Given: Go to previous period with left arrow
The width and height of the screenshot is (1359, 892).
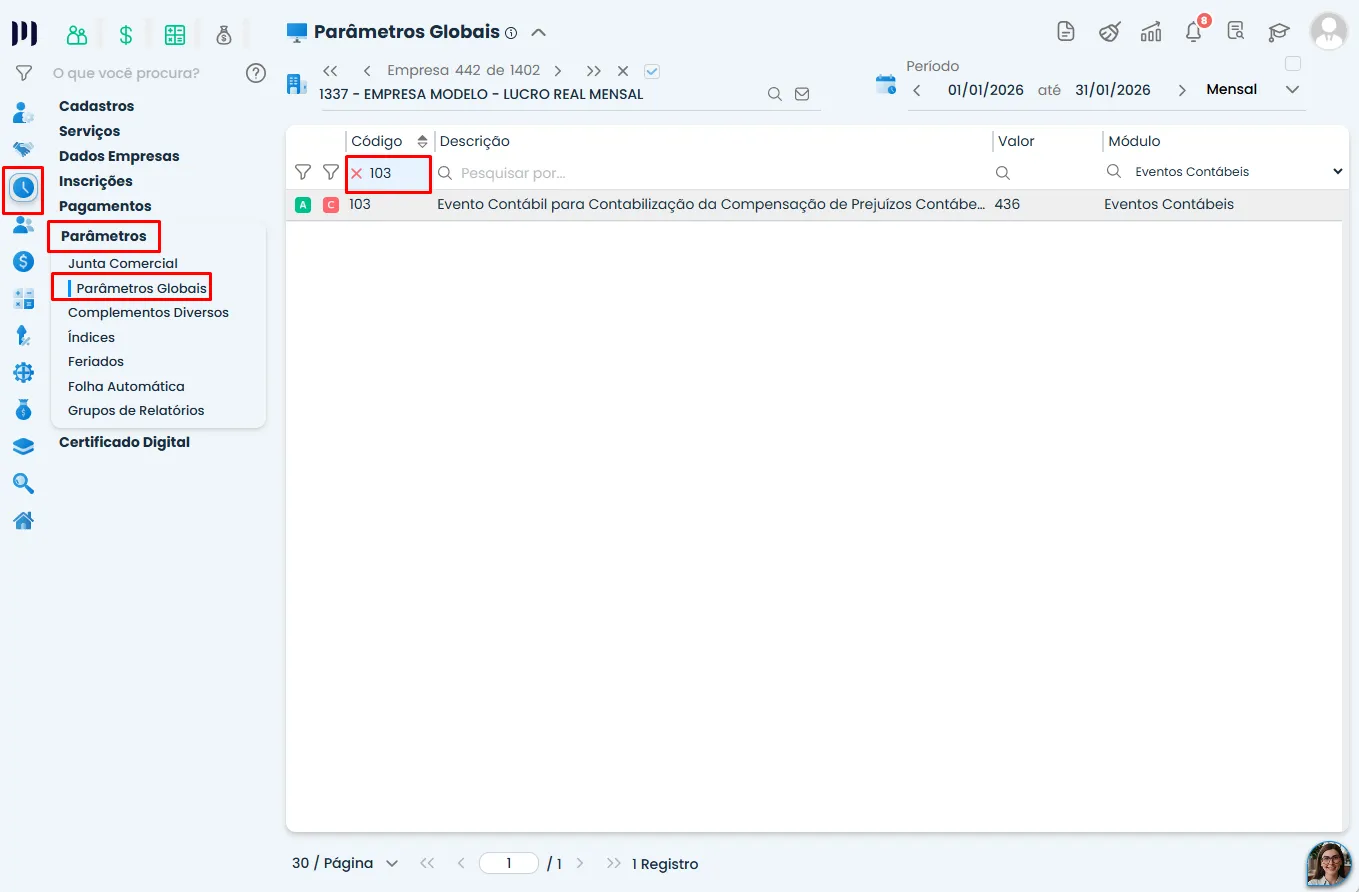Looking at the screenshot, I should coord(917,90).
